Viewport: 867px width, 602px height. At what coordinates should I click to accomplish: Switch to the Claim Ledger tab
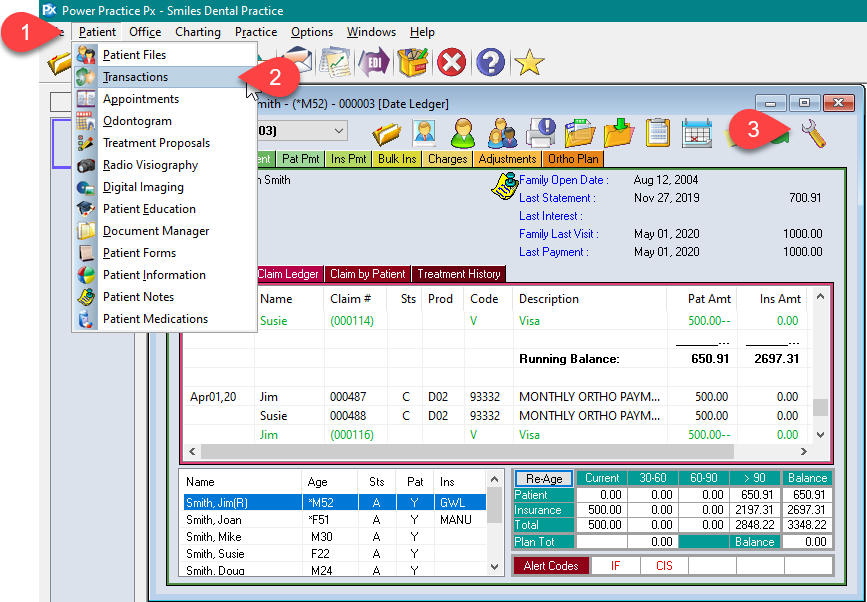click(x=288, y=274)
